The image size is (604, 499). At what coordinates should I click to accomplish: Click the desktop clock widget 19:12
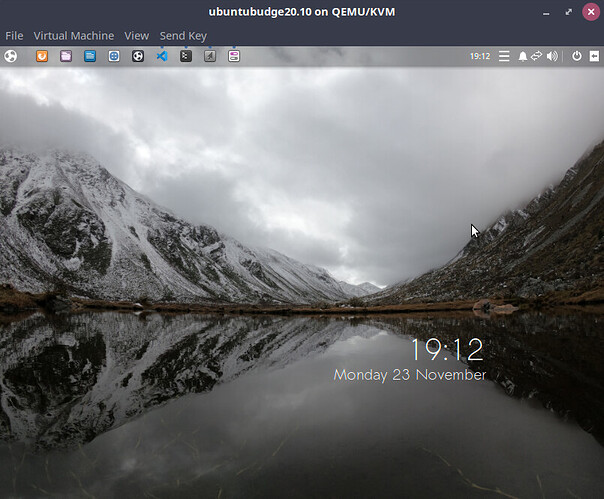coord(447,349)
